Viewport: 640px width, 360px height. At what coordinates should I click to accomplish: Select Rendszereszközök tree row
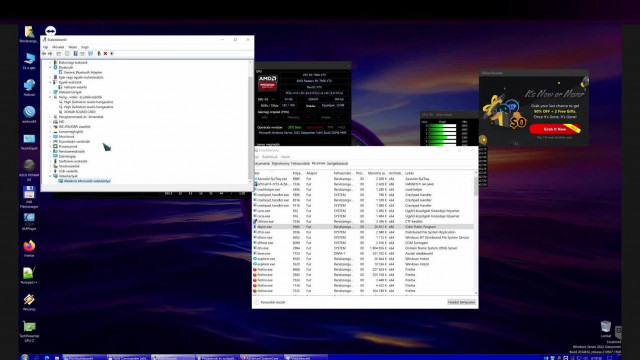[69, 151]
